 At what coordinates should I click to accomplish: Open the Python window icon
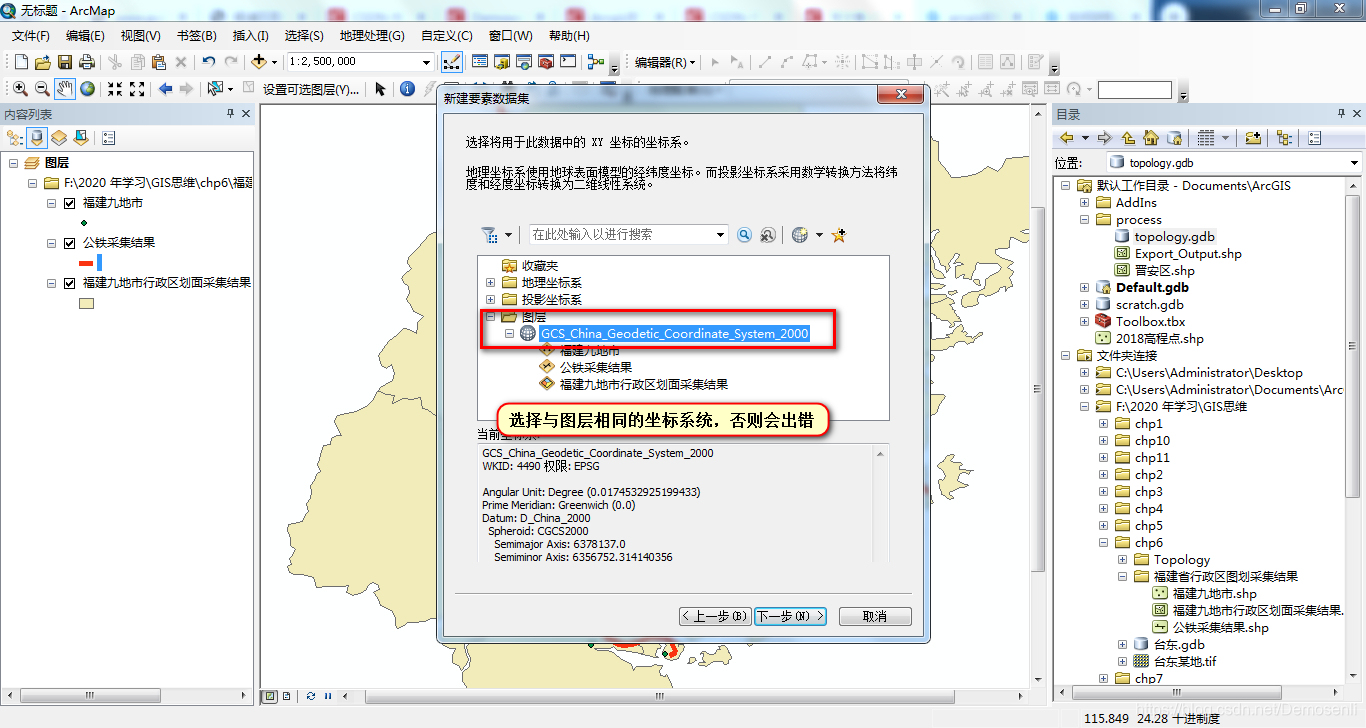click(568, 62)
